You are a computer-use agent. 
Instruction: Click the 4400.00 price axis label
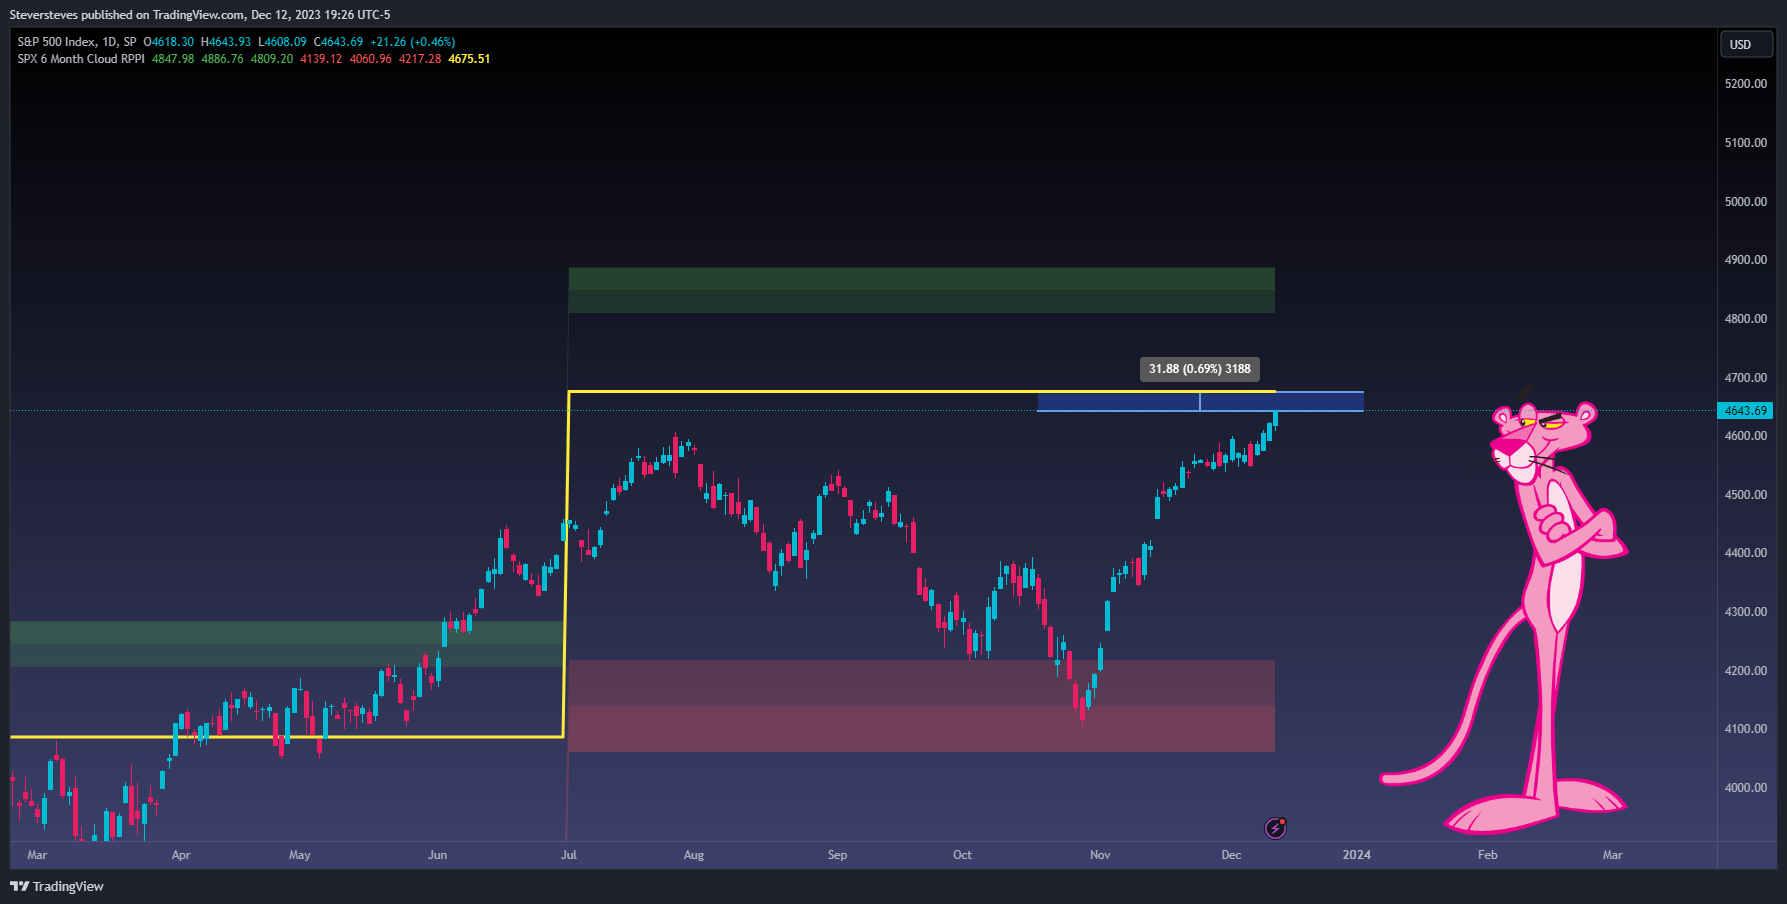pyautogui.click(x=1745, y=553)
